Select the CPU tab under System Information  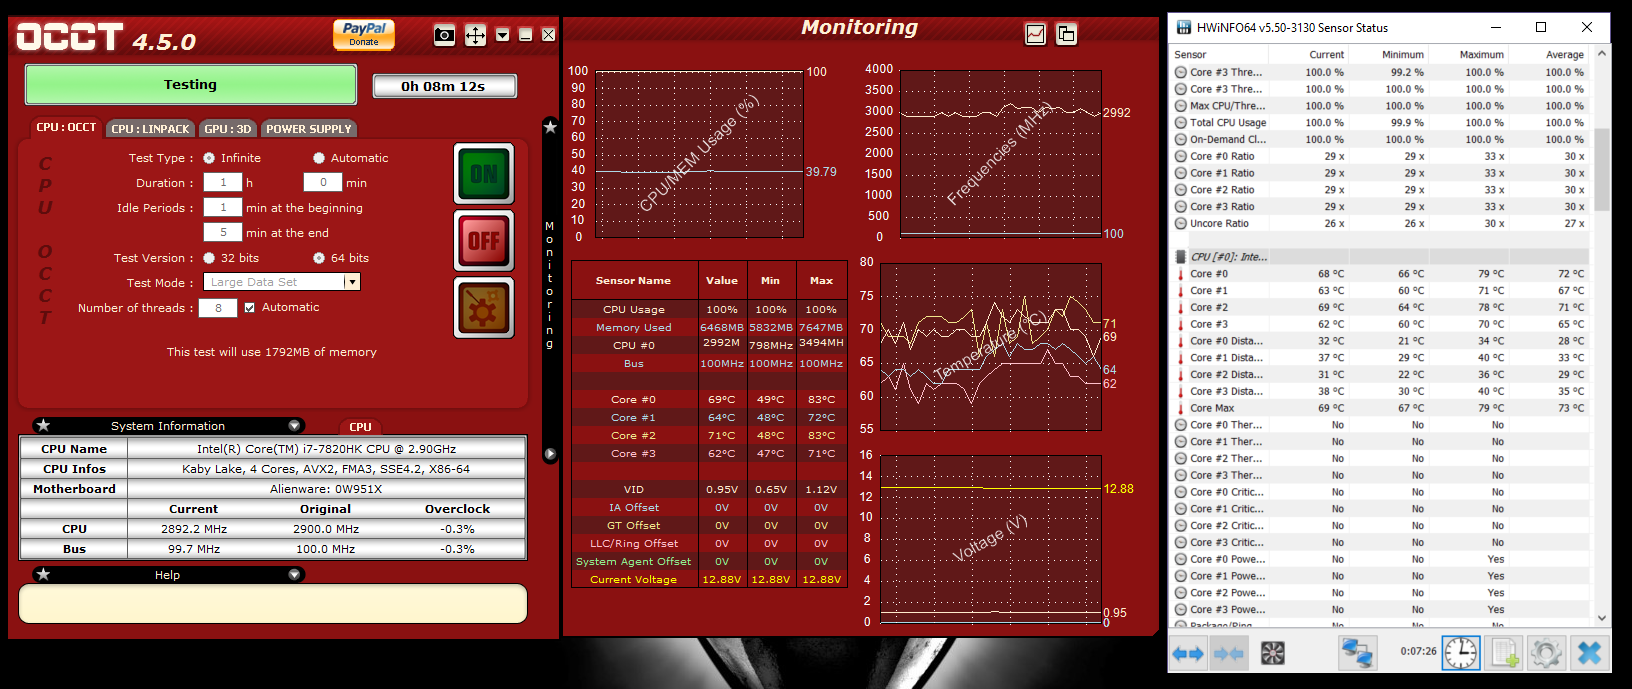click(360, 427)
